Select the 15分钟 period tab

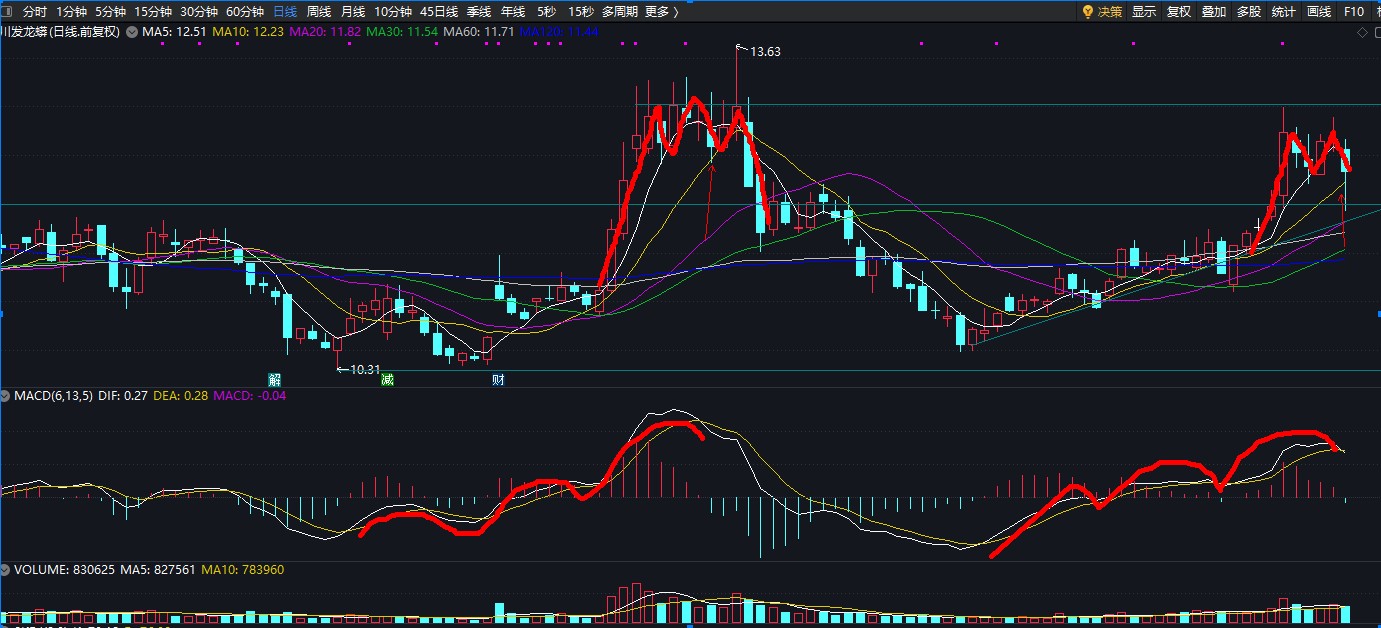(153, 12)
